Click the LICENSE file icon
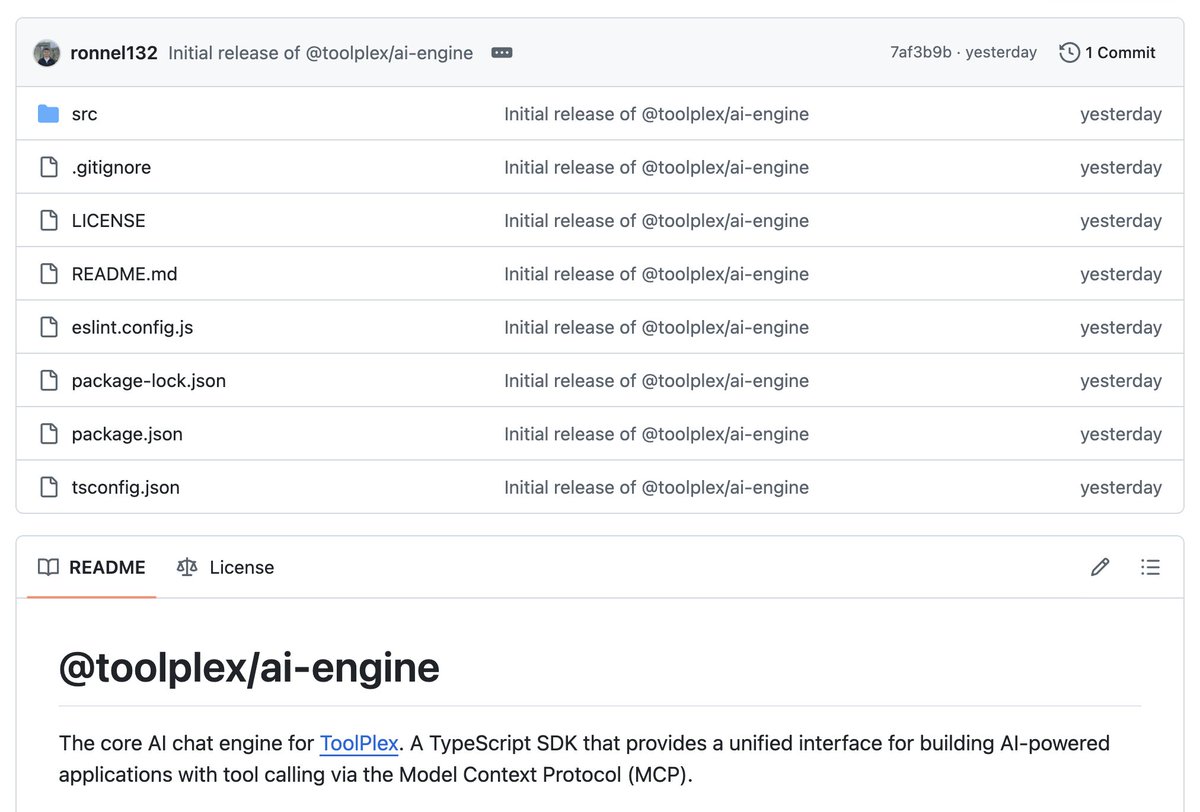This screenshot has height=812, width=1200. point(48,220)
